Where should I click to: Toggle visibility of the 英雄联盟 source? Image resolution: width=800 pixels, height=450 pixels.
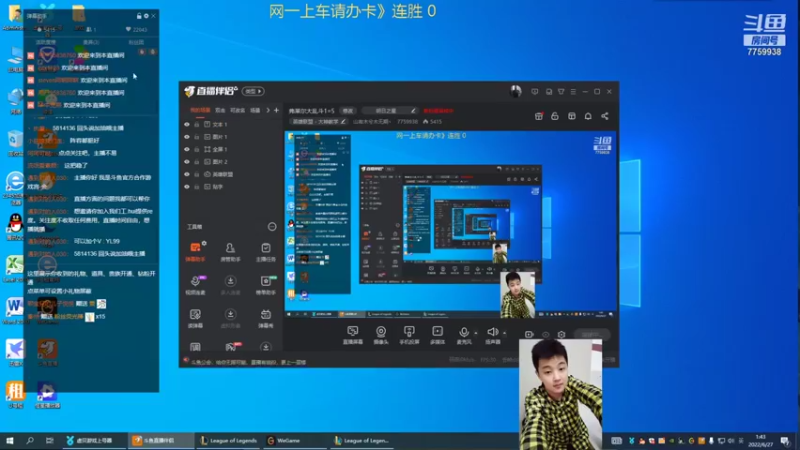point(187,174)
